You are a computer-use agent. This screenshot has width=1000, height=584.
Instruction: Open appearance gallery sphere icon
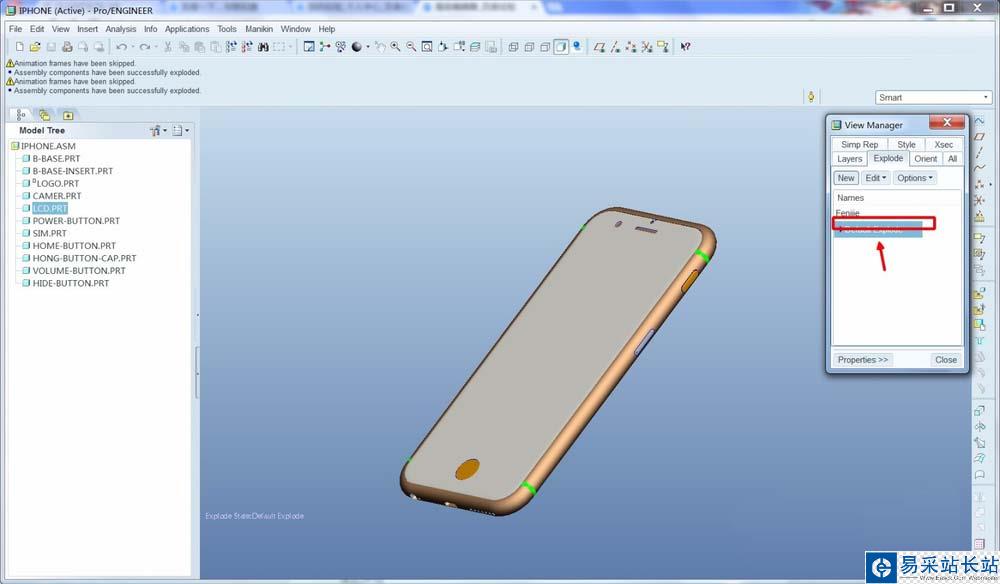pos(357,47)
